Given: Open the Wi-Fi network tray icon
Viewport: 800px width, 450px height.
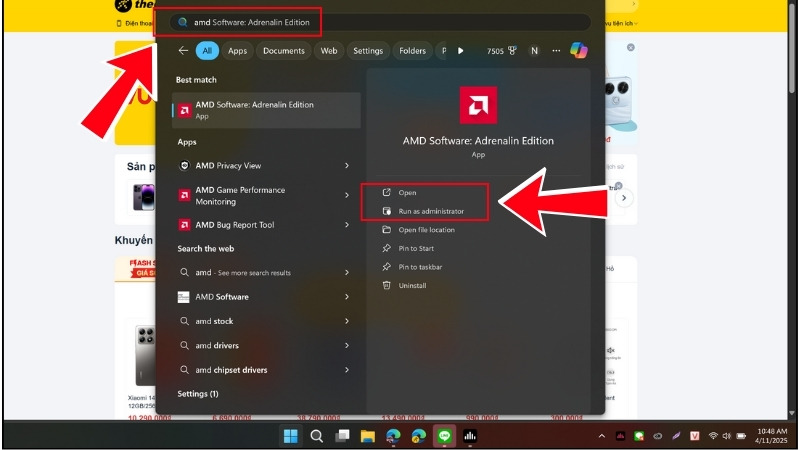Looking at the screenshot, I should click(x=713, y=436).
